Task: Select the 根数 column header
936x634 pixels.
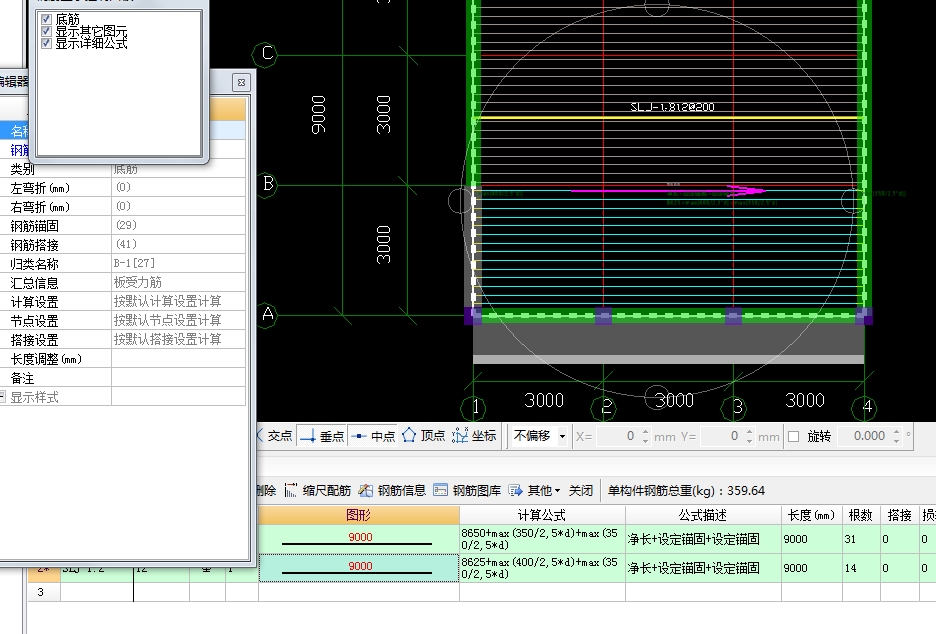Action: (x=861, y=515)
